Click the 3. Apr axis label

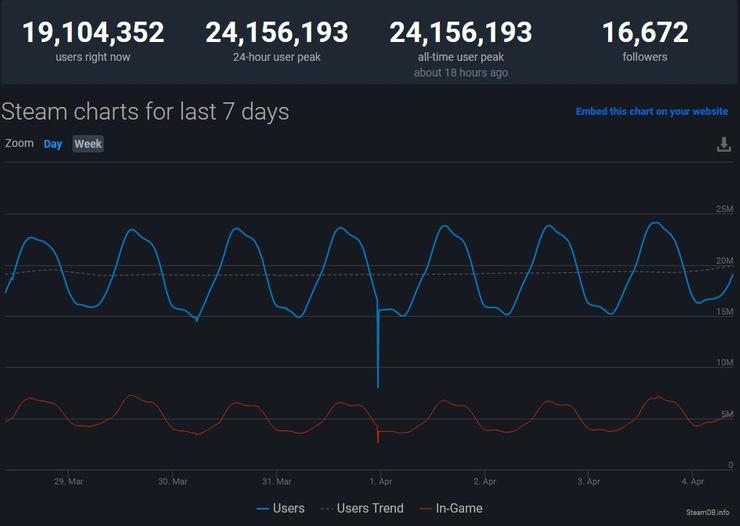pyautogui.click(x=589, y=482)
